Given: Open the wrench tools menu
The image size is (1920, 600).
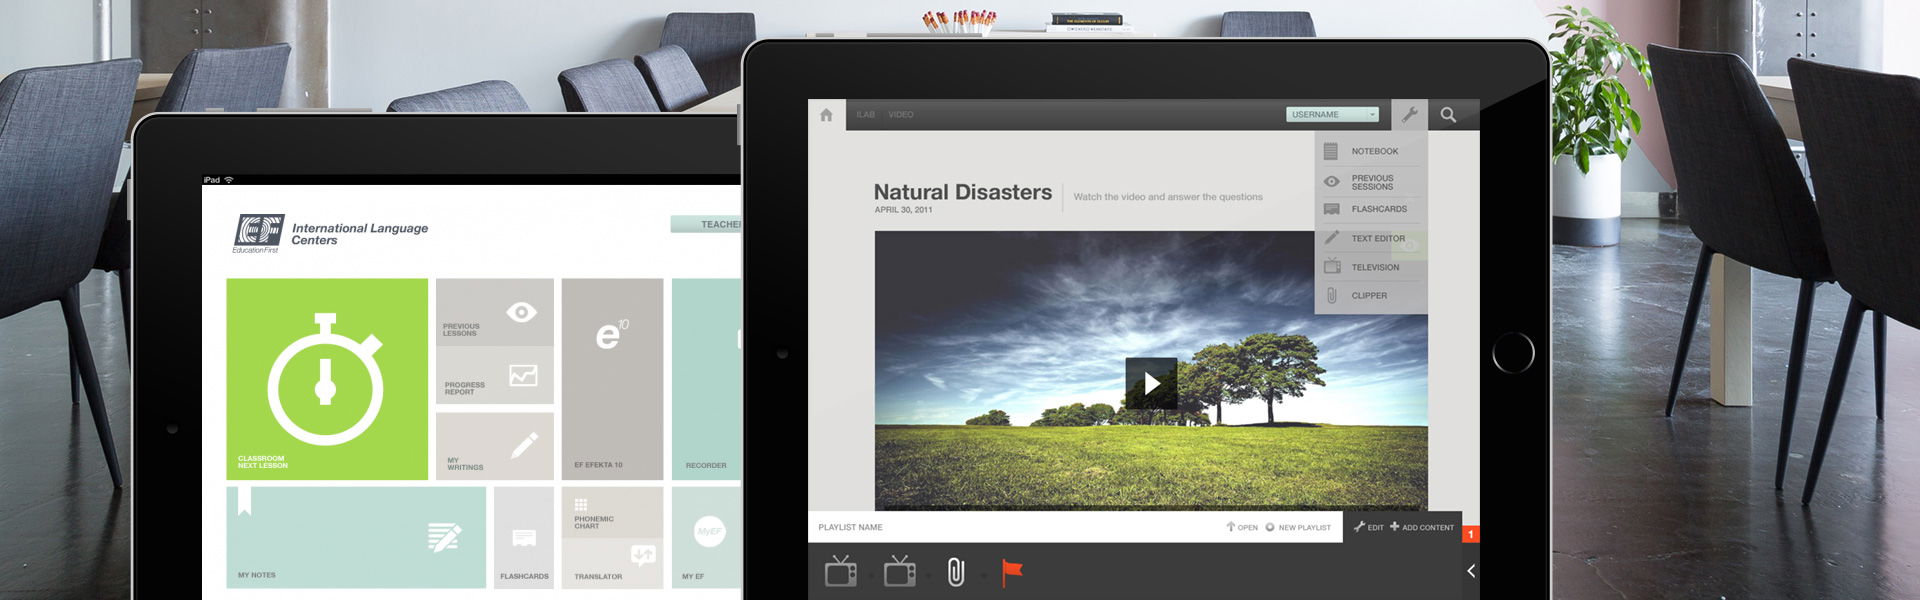Looking at the screenshot, I should coord(1409,115).
